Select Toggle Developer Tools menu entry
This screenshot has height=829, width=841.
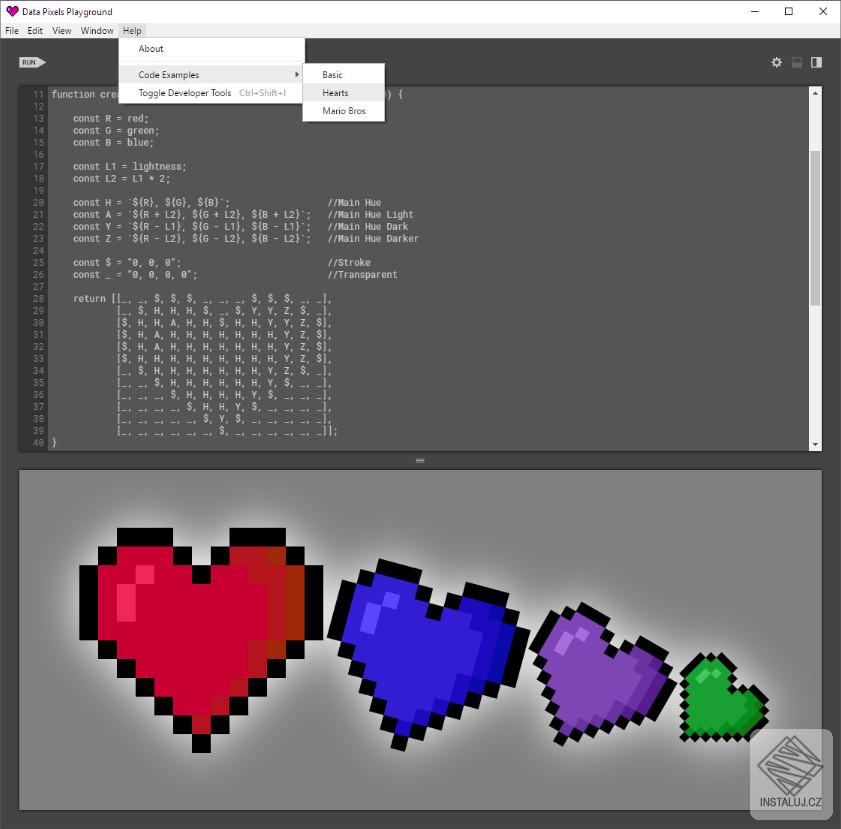(x=211, y=93)
